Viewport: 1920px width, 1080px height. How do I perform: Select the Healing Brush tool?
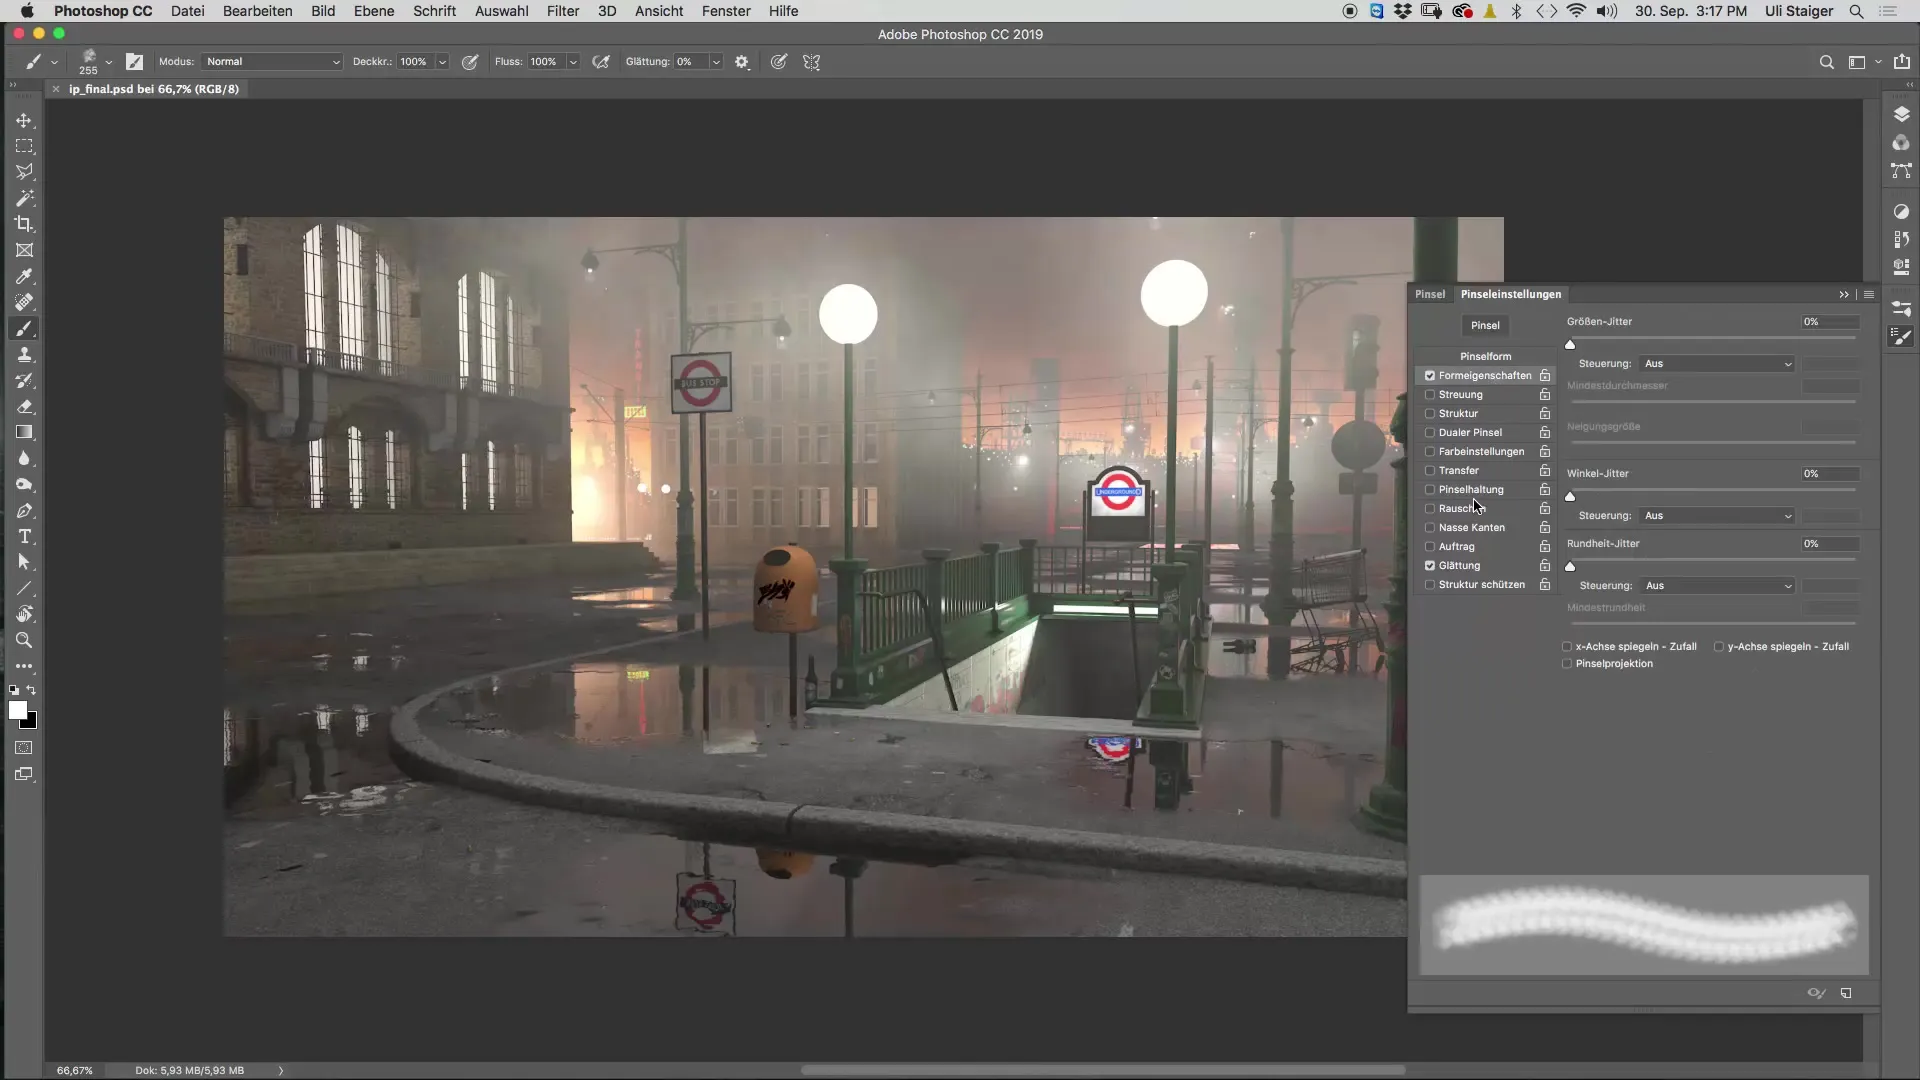click(x=24, y=302)
